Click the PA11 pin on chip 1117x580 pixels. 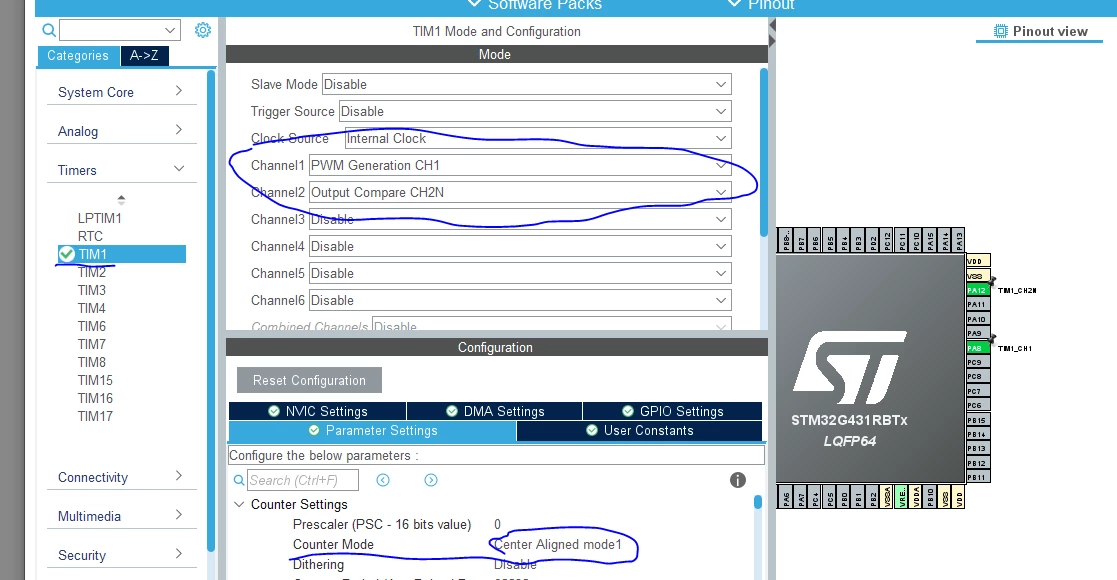click(977, 304)
